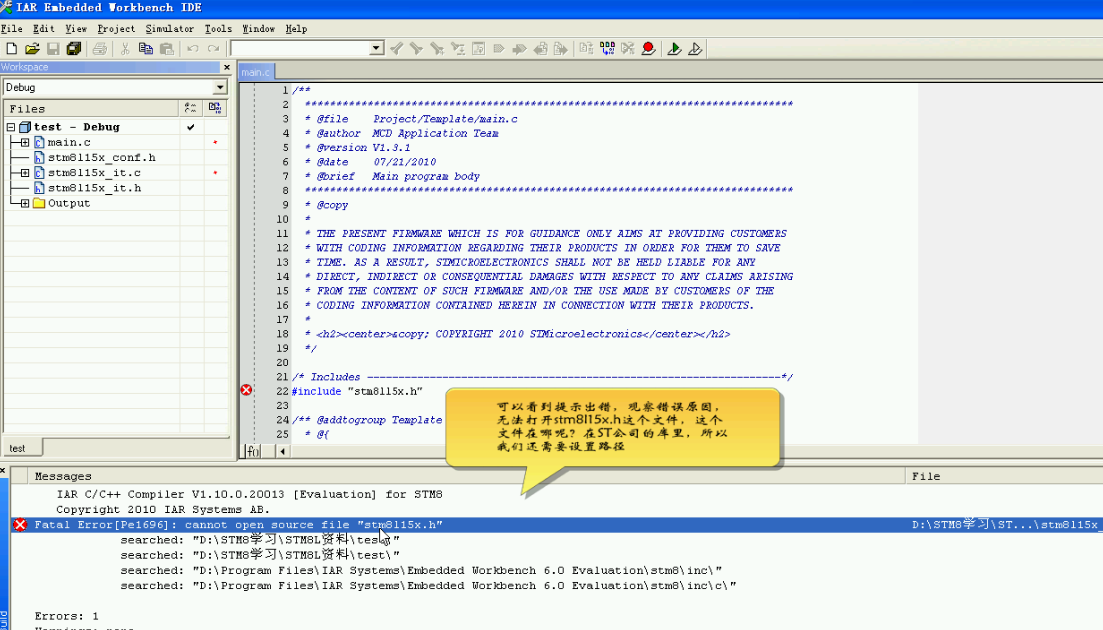Open the function list f() dropdown

pos(252,451)
